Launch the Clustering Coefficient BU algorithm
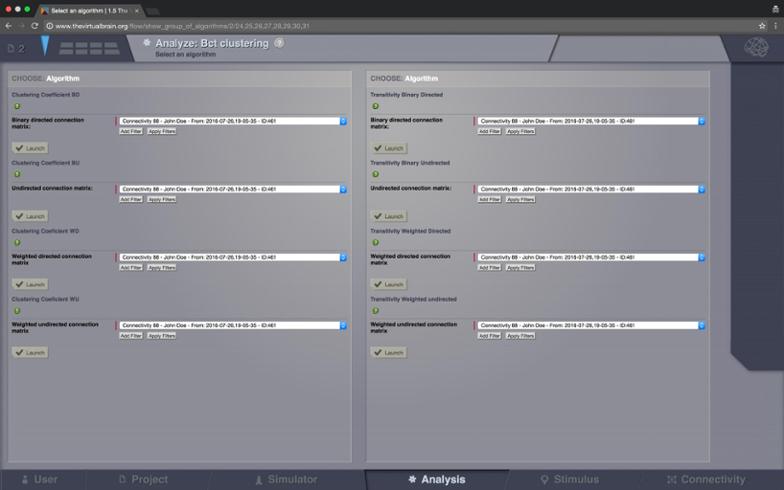The image size is (784, 490). [30, 216]
